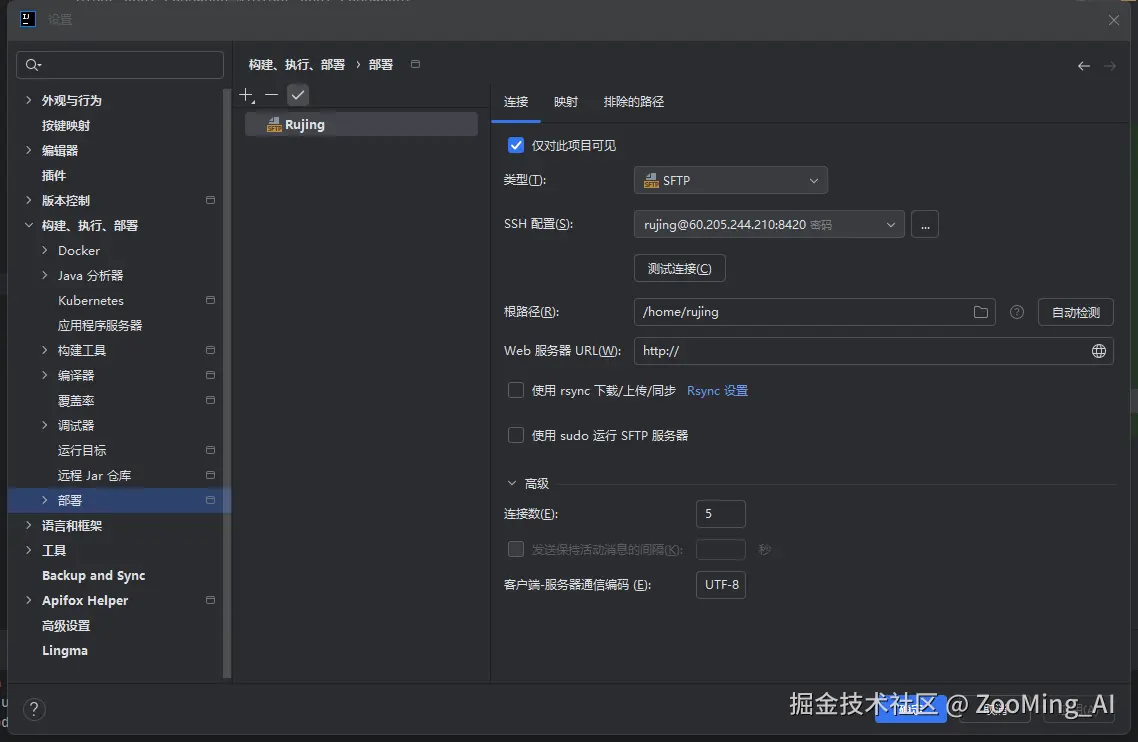Select 高级设置 in settings tree

(x=66, y=626)
